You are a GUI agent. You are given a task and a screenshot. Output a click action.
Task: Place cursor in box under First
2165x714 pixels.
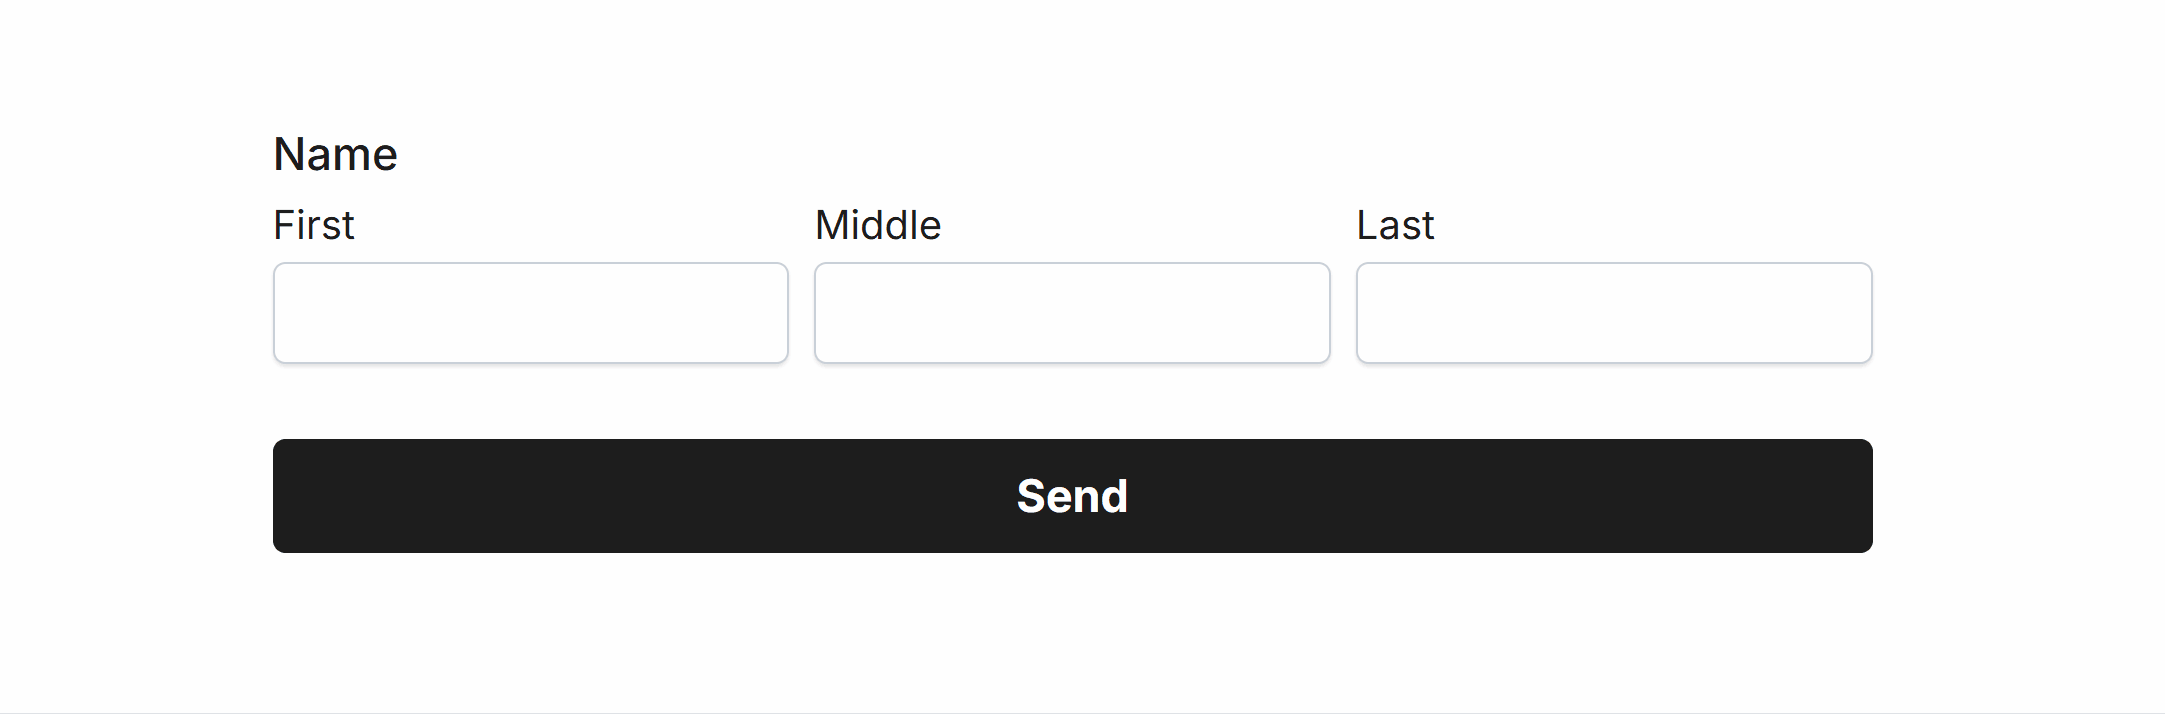click(x=530, y=313)
